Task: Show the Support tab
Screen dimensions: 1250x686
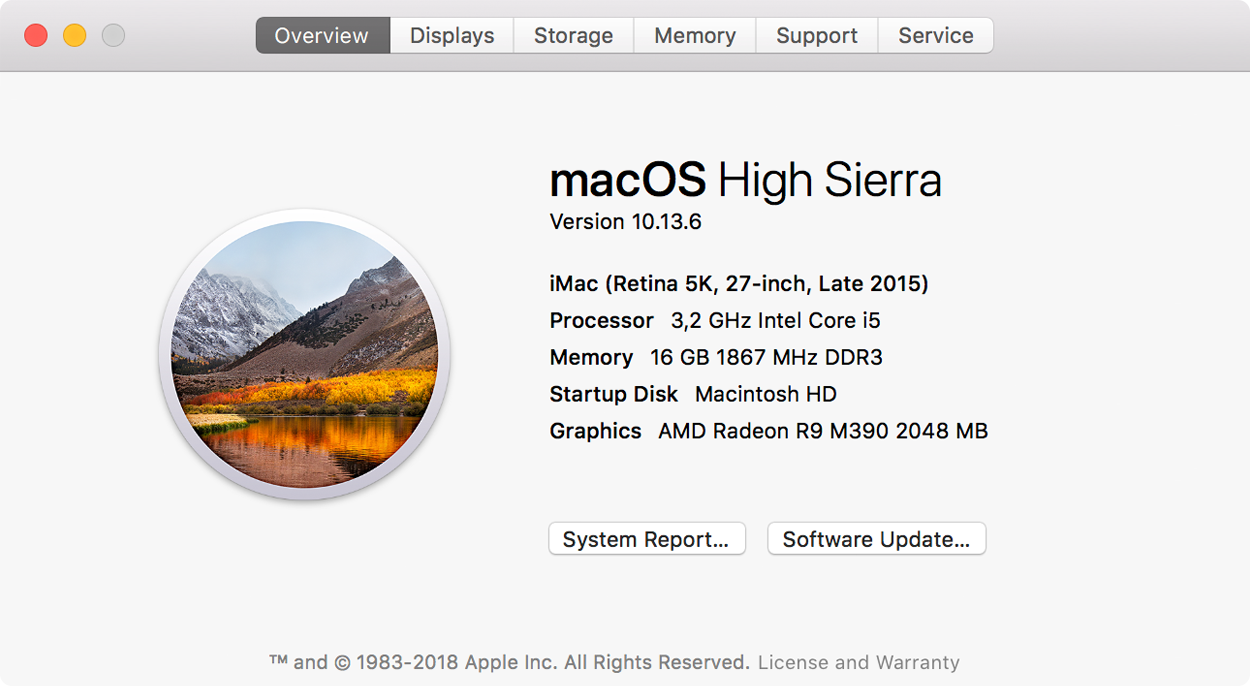Action: pos(817,35)
